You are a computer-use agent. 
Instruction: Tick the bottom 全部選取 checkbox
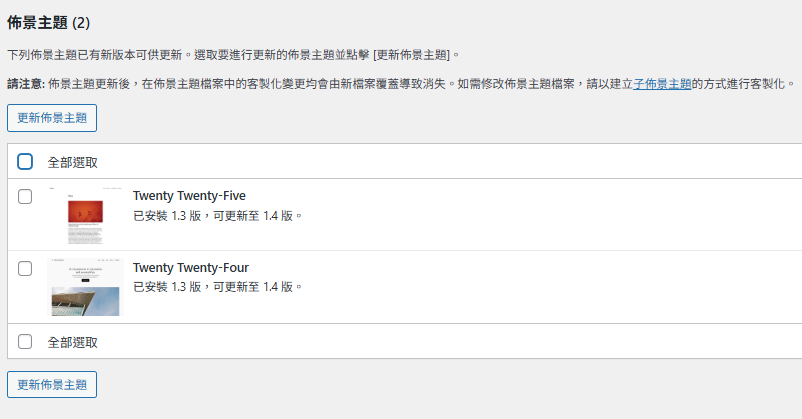[x=25, y=341]
